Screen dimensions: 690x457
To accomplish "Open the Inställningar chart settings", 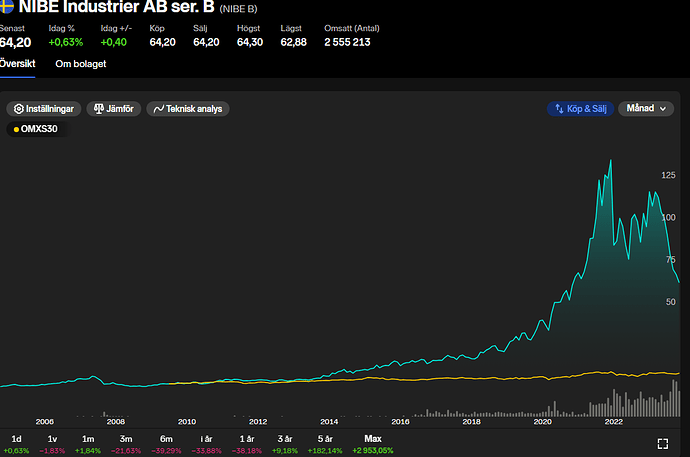I will coord(42,108).
